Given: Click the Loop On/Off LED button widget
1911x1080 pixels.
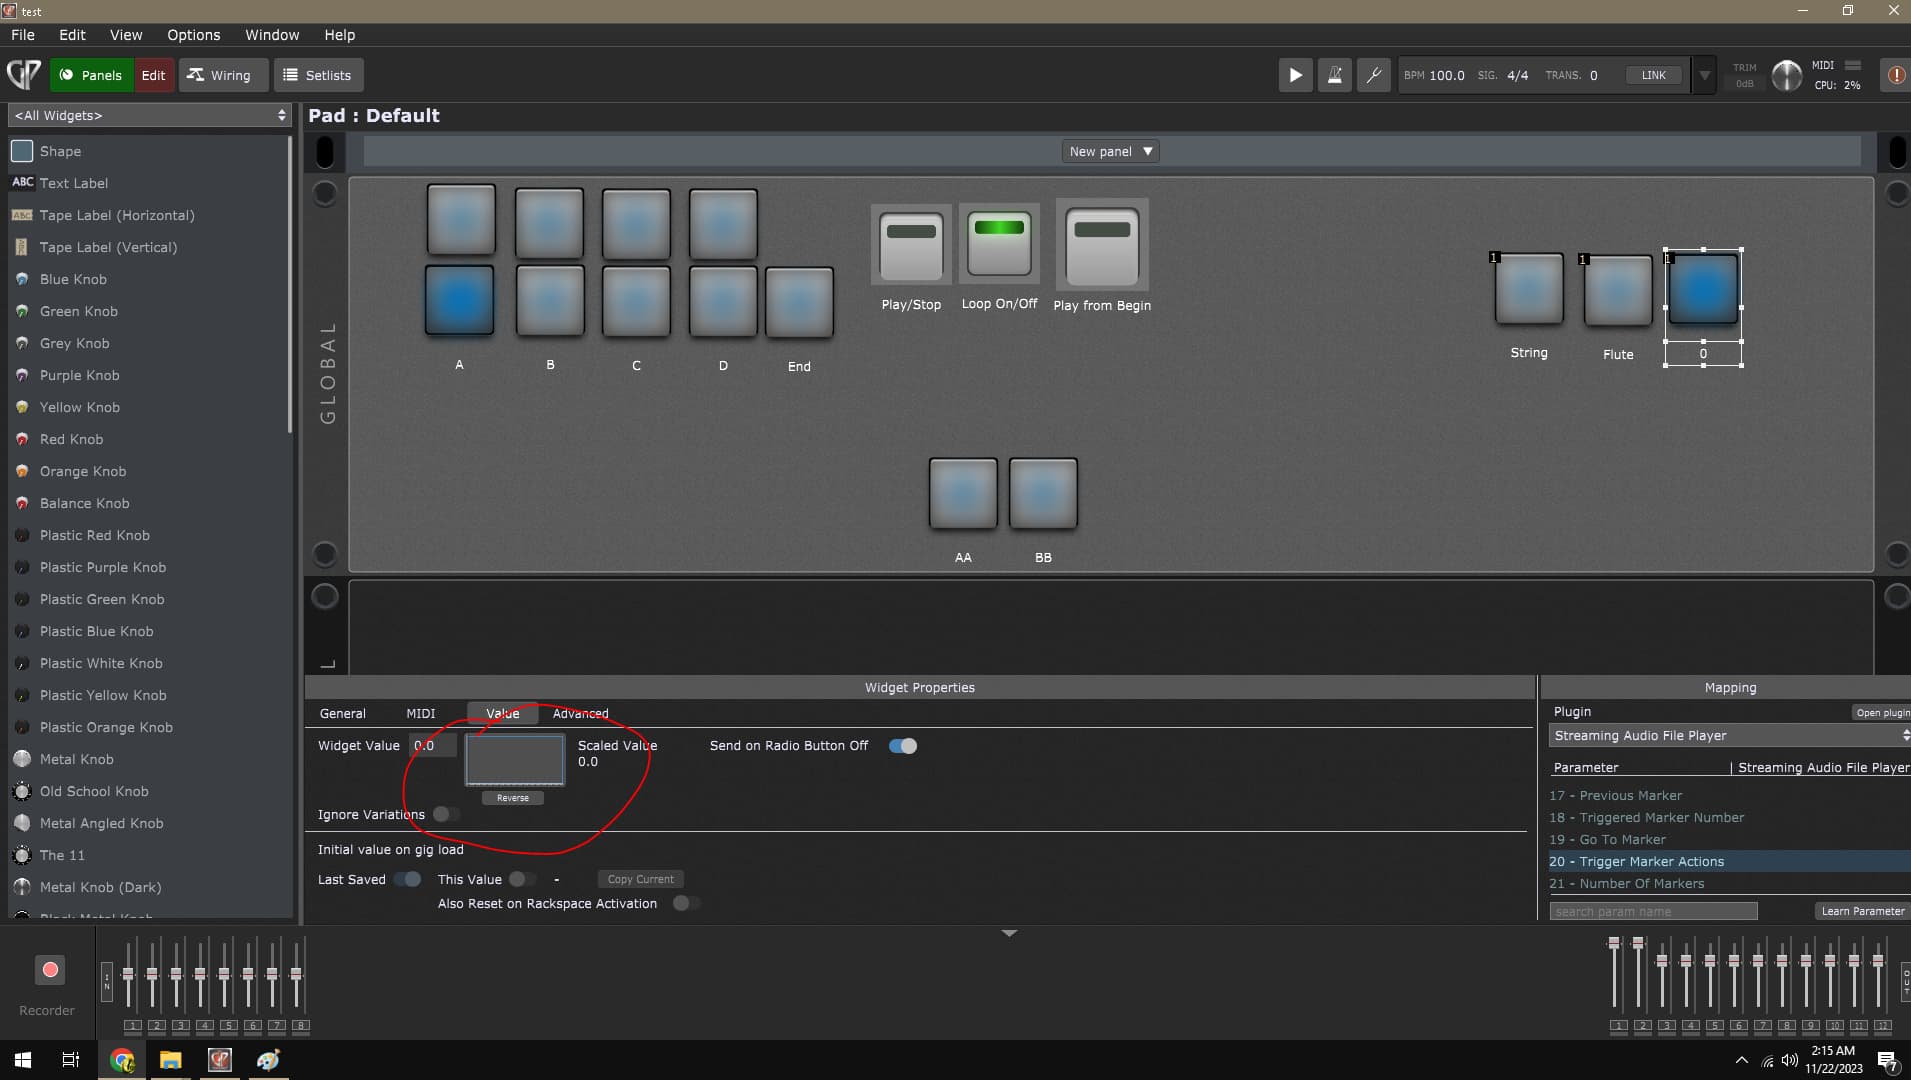Looking at the screenshot, I should 999,244.
